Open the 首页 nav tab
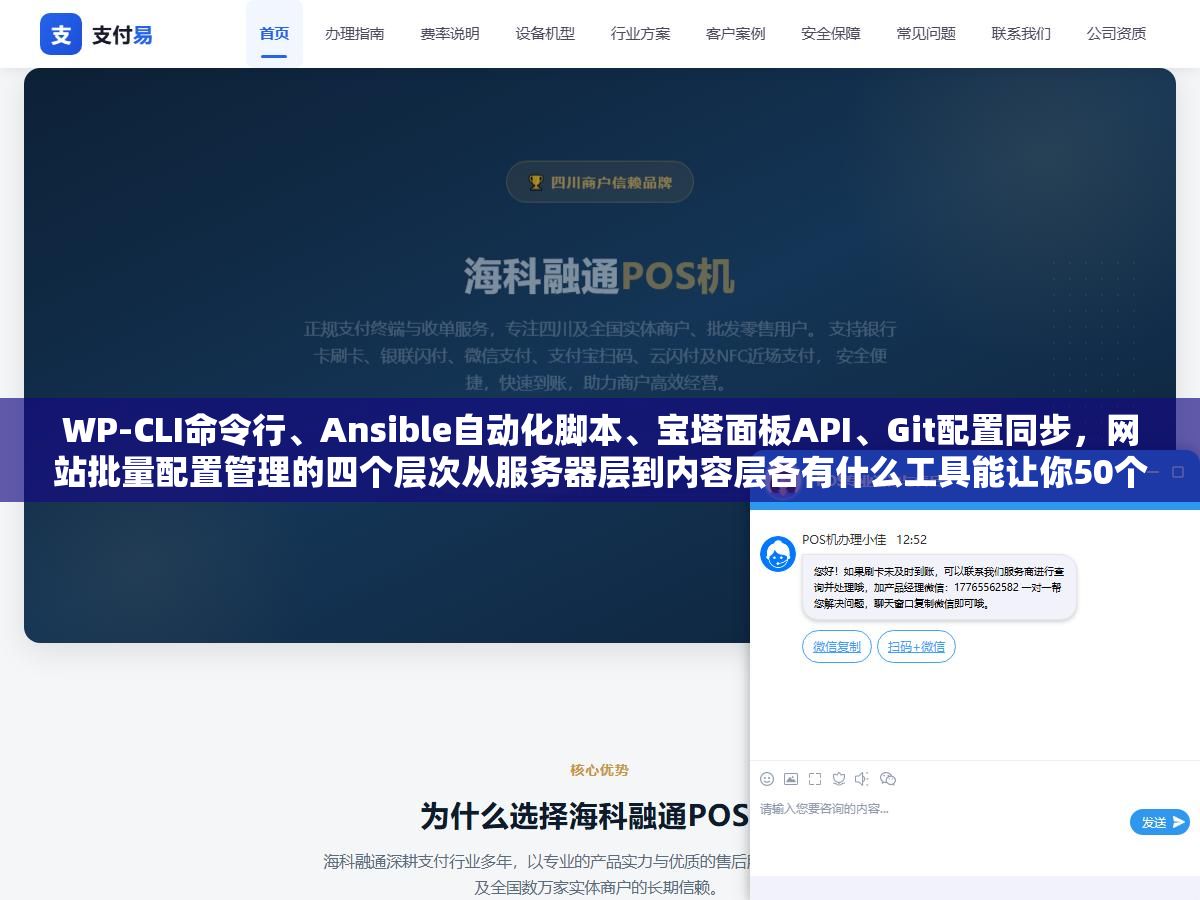This screenshot has height=900, width=1200. point(274,33)
